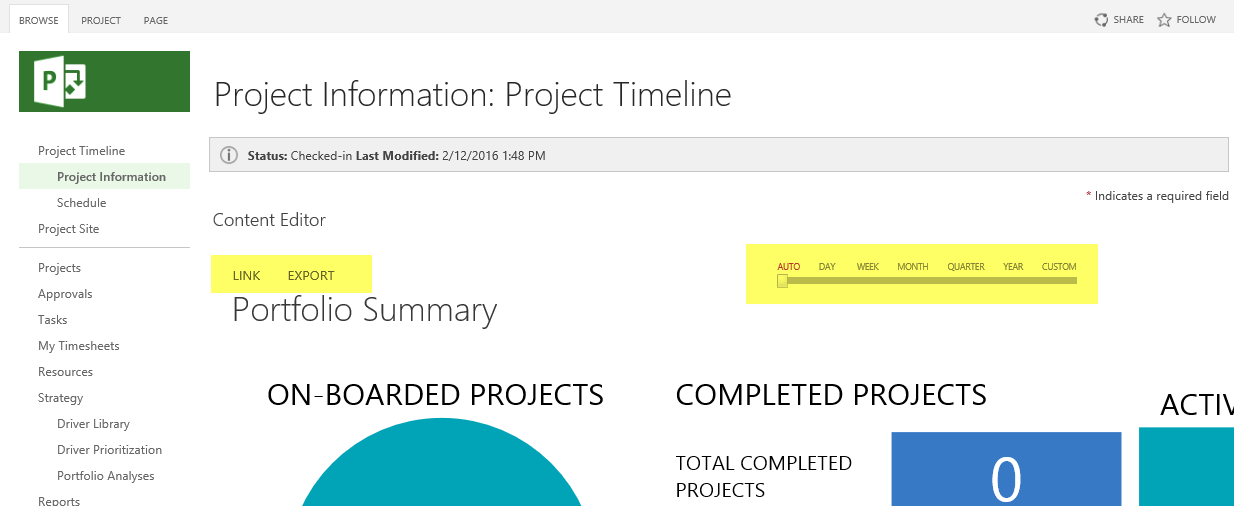1234x506 pixels.
Task: Open My Timesheets in the sidebar
Action: pyautogui.click(x=79, y=346)
